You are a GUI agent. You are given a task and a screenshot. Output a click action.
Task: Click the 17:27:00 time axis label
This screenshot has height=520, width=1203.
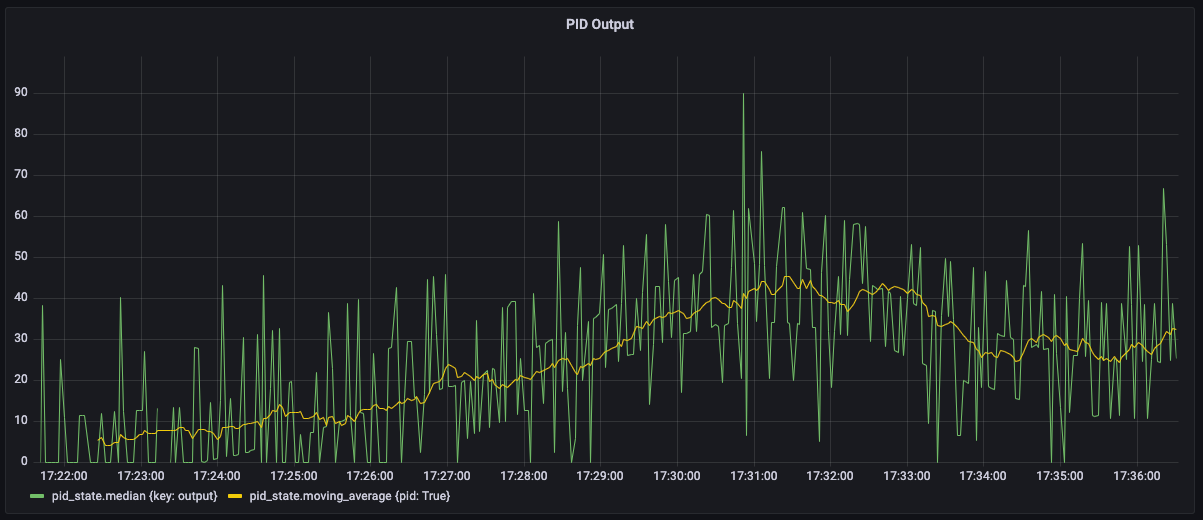pos(447,476)
